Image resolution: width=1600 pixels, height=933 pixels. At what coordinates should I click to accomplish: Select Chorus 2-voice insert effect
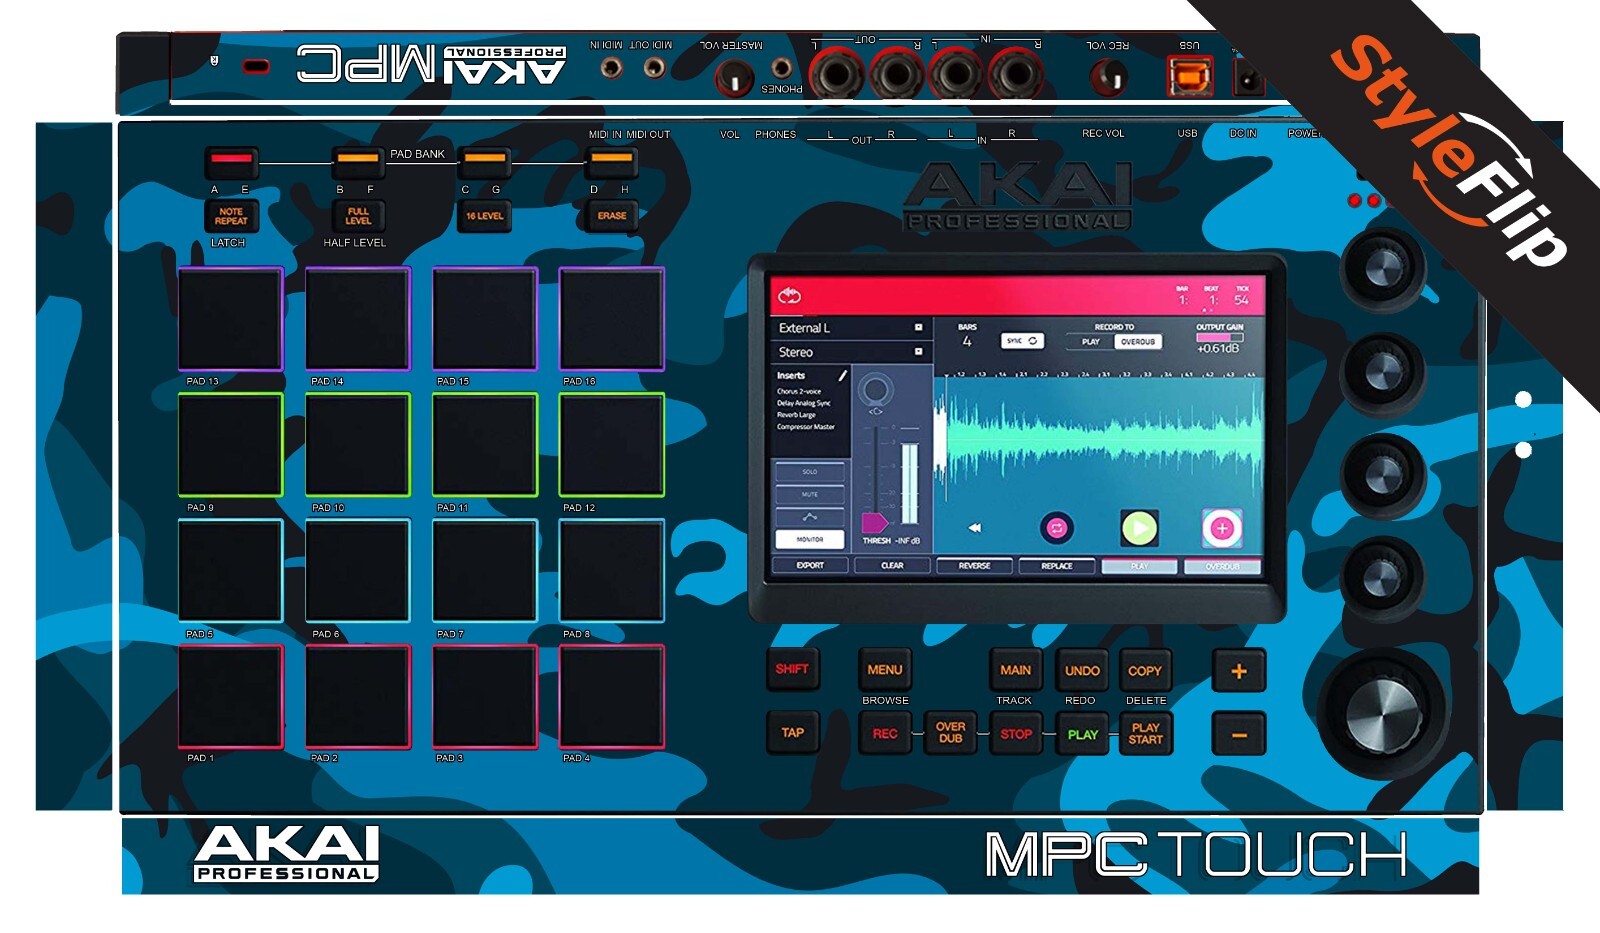click(799, 391)
